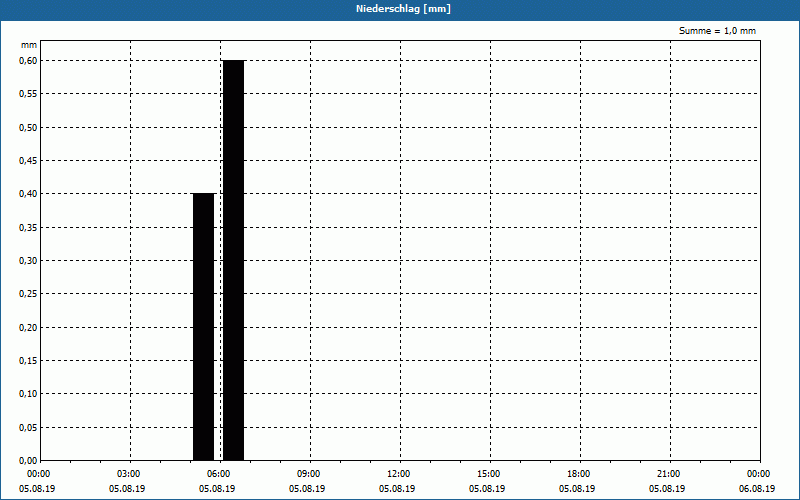Click the 21:00 time label

tap(667, 474)
